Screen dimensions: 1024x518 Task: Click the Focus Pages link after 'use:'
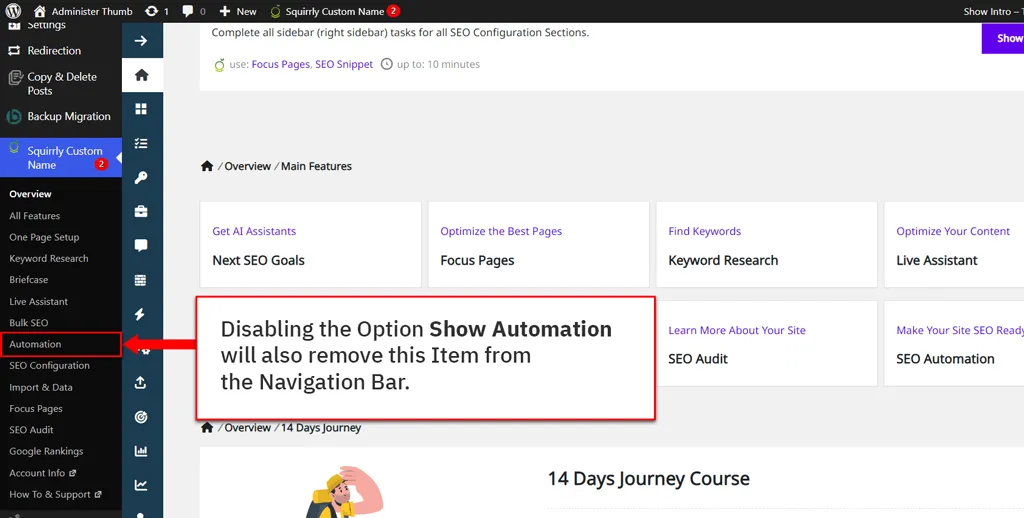coord(280,64)
